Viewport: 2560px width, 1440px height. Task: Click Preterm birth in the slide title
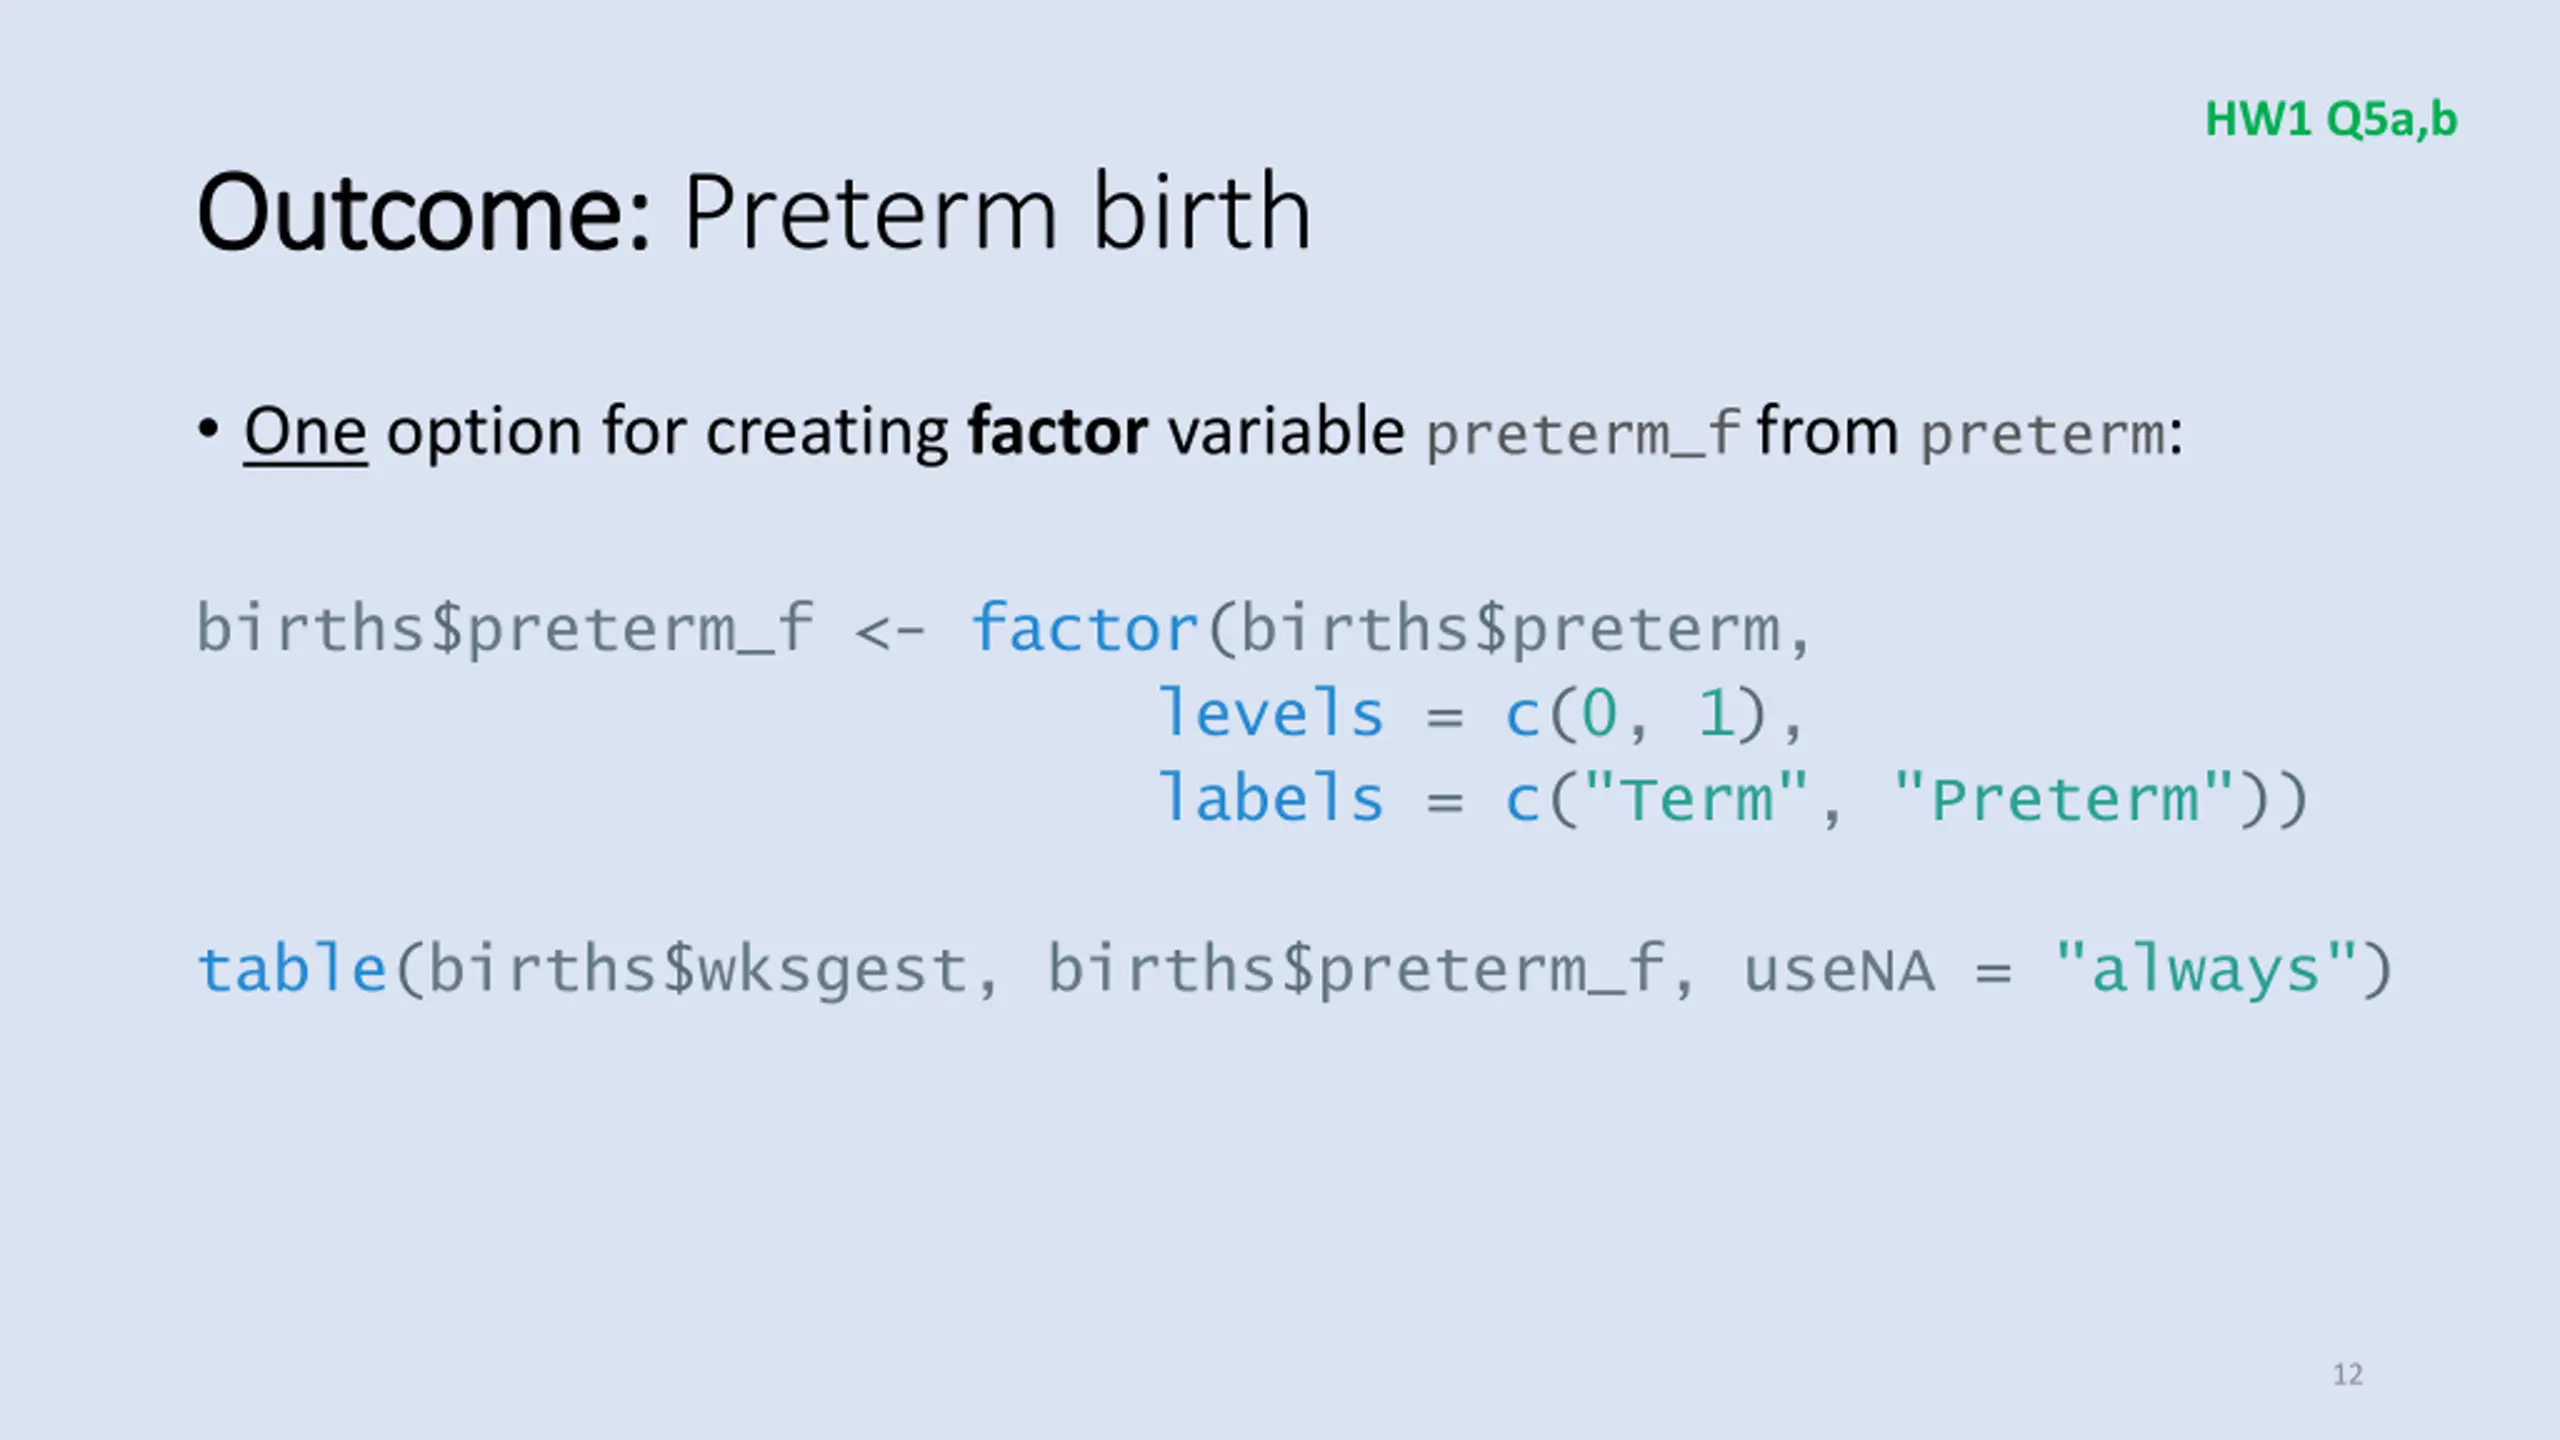pyautogui.click(x=996, y=212)
